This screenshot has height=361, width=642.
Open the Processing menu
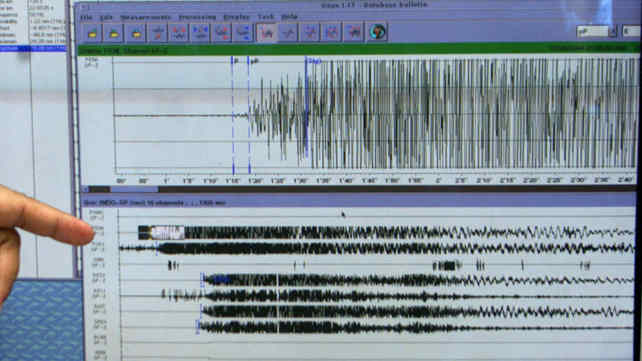[x=197, y=17]
